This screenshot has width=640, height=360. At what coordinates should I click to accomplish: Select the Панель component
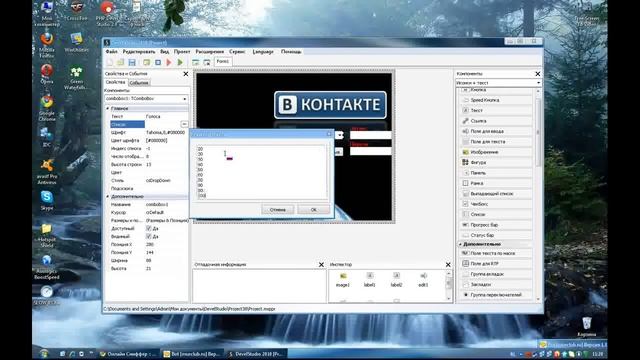(497, 173)
